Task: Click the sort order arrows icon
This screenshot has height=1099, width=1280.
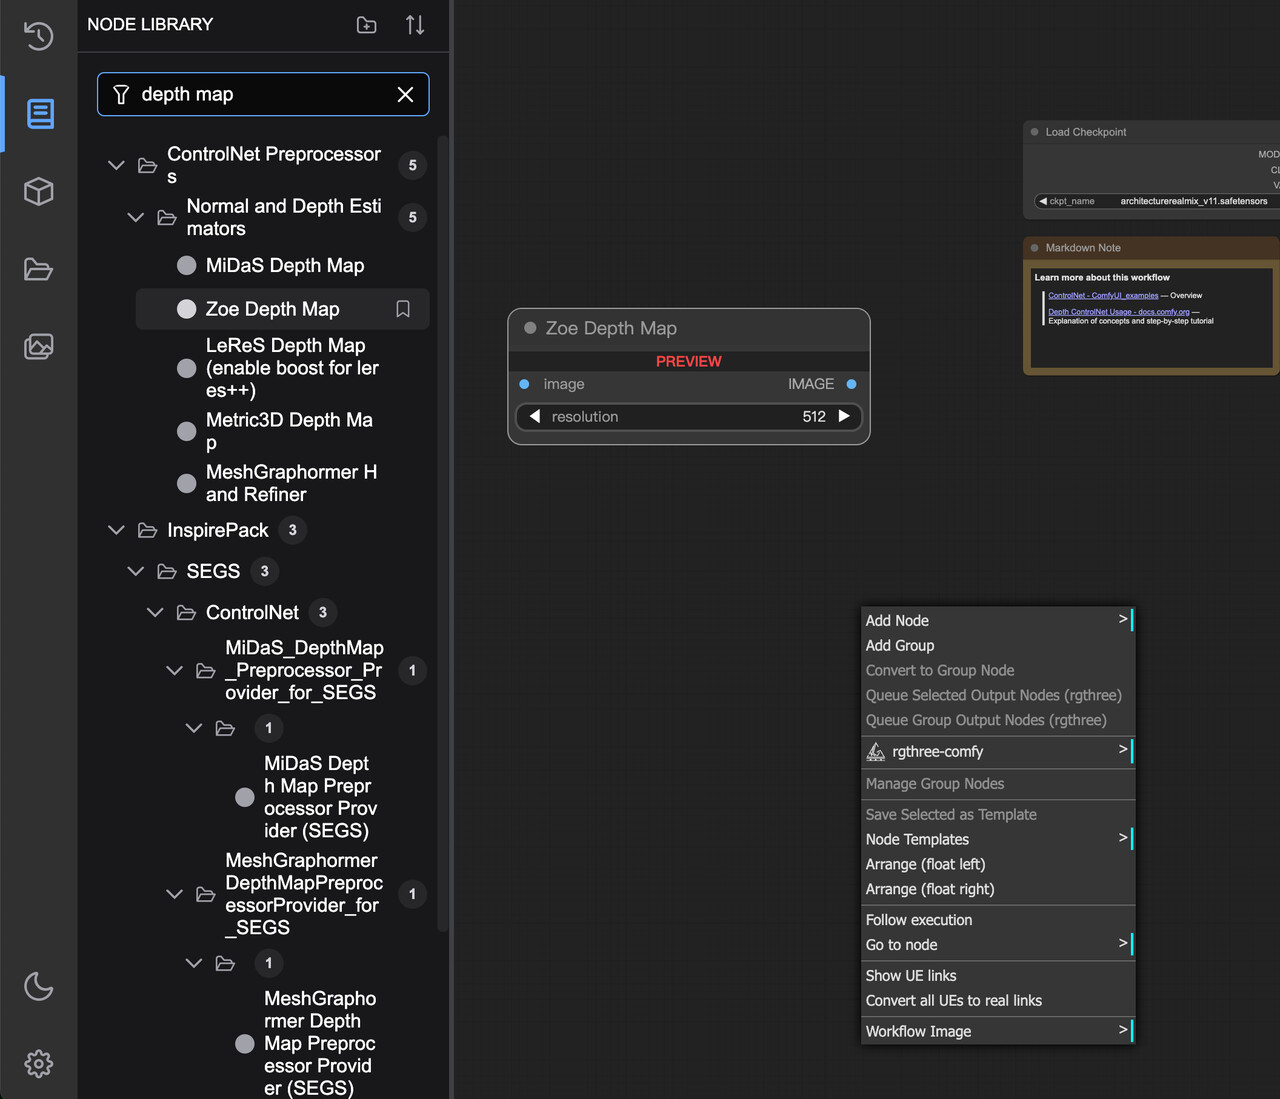Action: click(x=415, y=25)
